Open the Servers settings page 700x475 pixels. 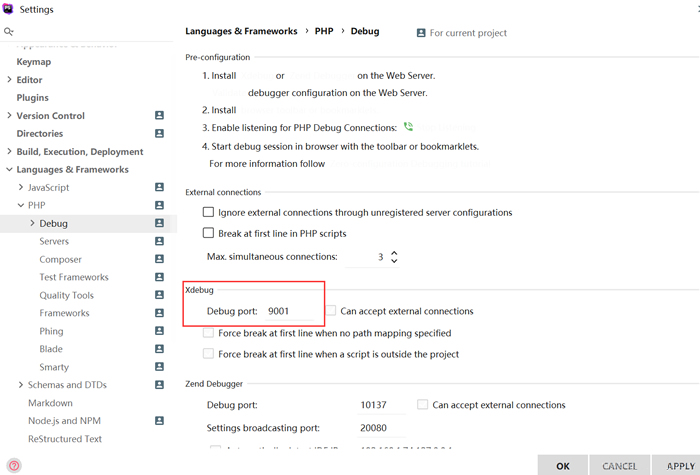coord(54,241)
